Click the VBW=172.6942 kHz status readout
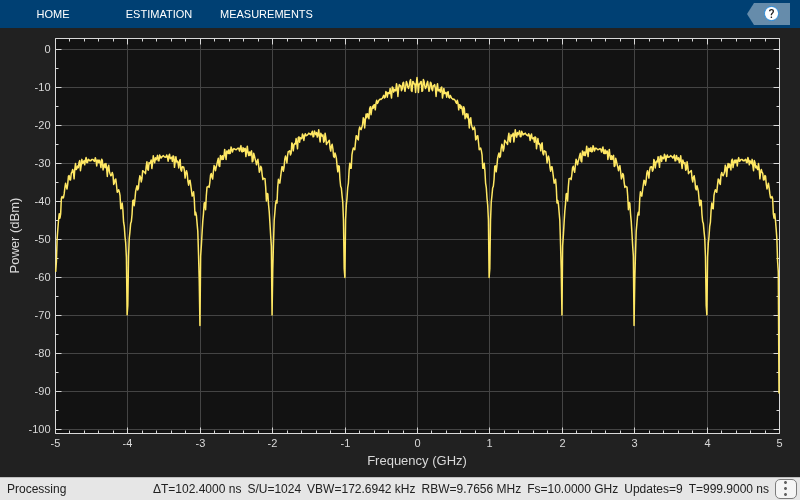This screenshot has height=500, width=800. click(x=361, y=489)
